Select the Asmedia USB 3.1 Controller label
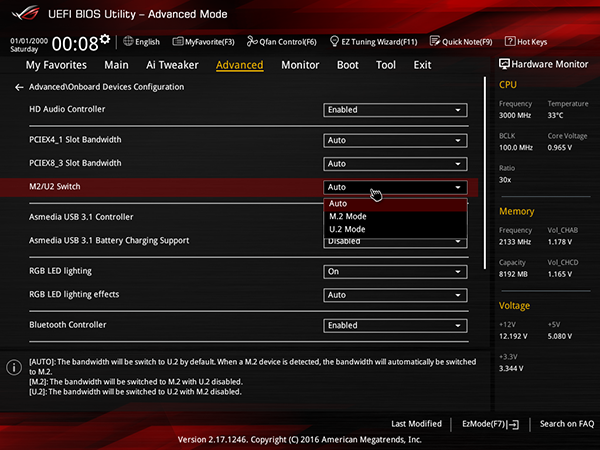This screenshot has height=450, width=600. coord(81,217)
